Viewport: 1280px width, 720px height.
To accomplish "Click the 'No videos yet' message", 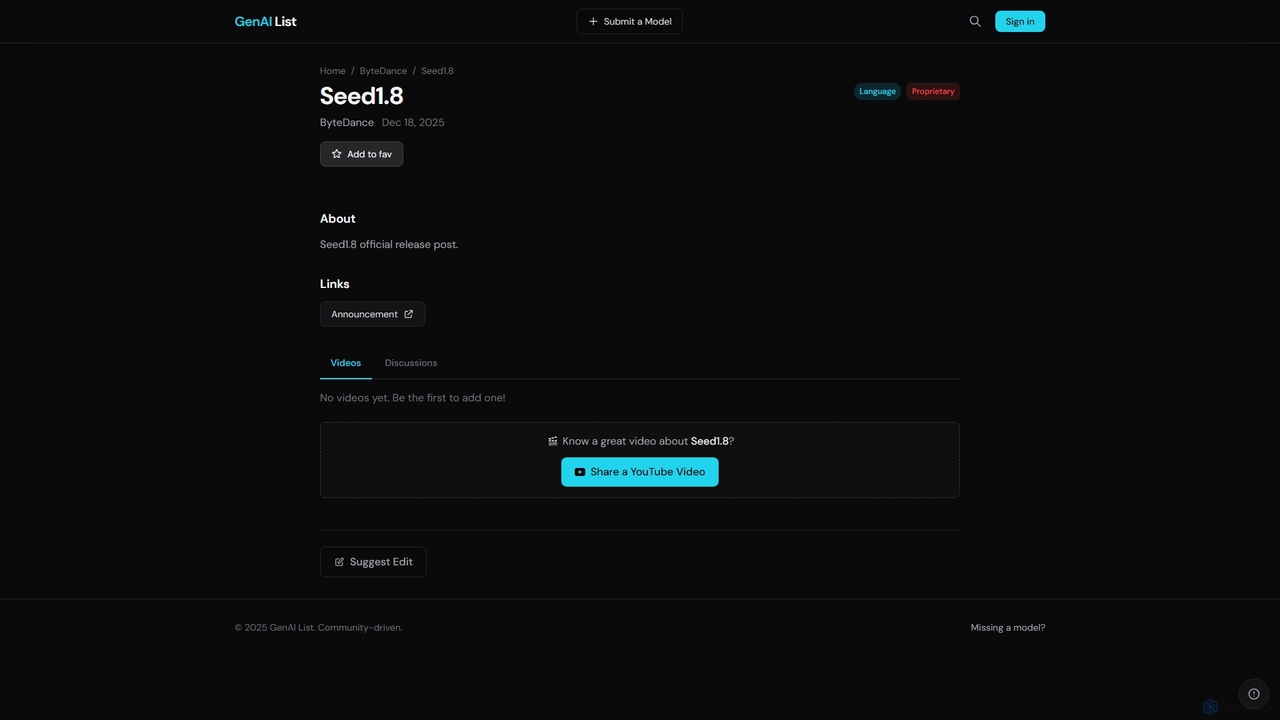I will (x=412, y=398).
